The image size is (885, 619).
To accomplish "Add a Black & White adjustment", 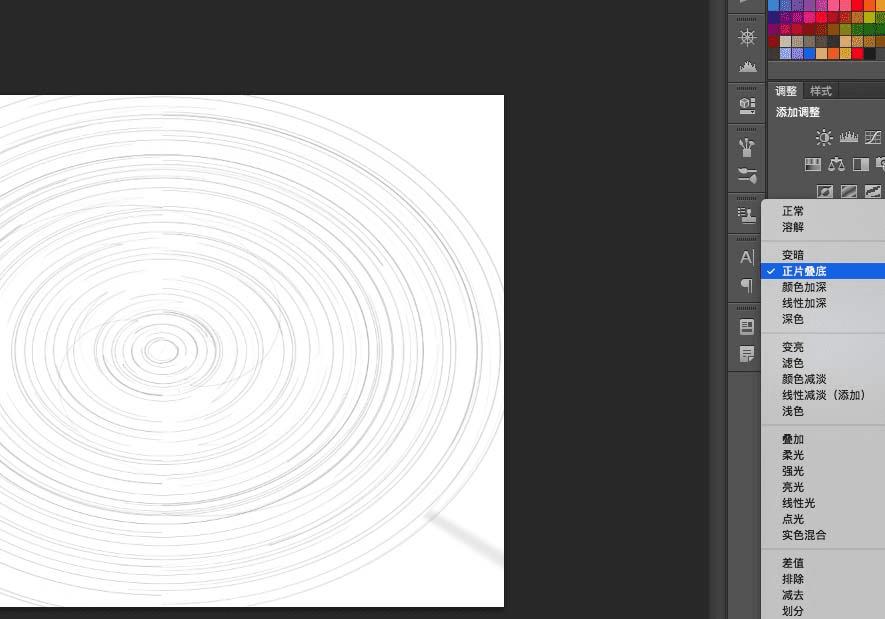I will (x=861, y=164).
